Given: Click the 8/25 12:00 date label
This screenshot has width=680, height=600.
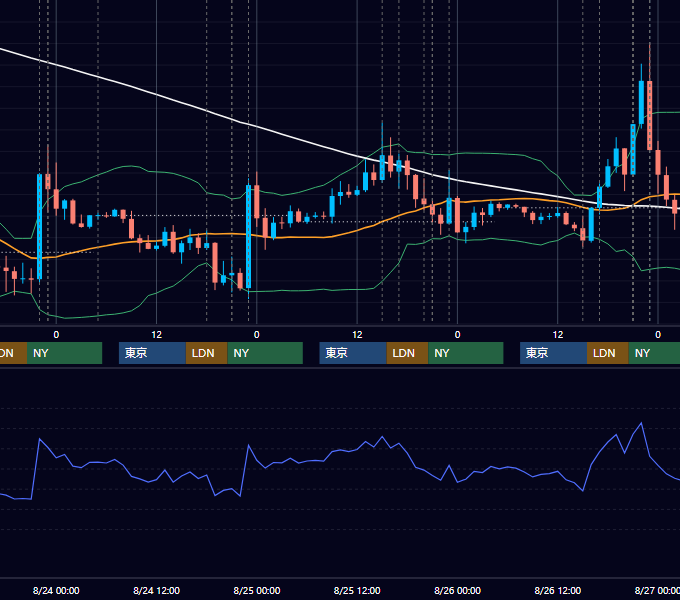Looking at the screenshot, I should click(x=357, y=590).
